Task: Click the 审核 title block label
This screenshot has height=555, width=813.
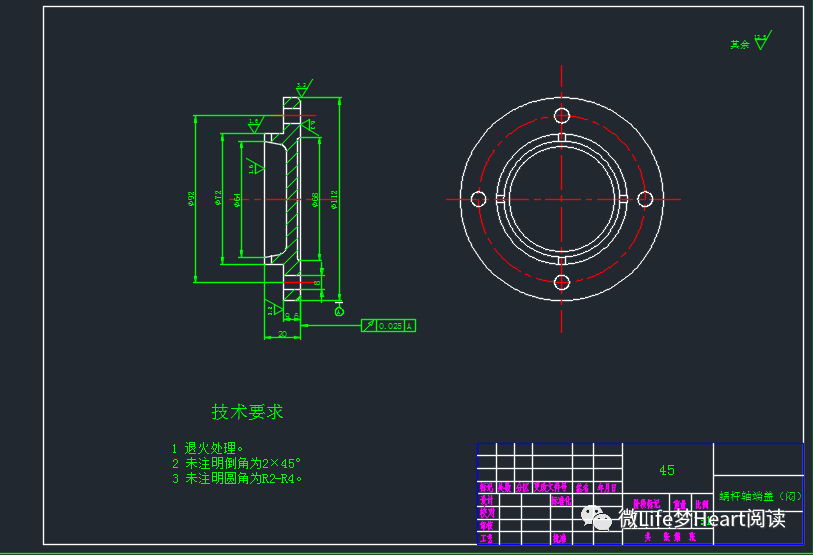Action: pyautogui.click(x=486, y=525)
